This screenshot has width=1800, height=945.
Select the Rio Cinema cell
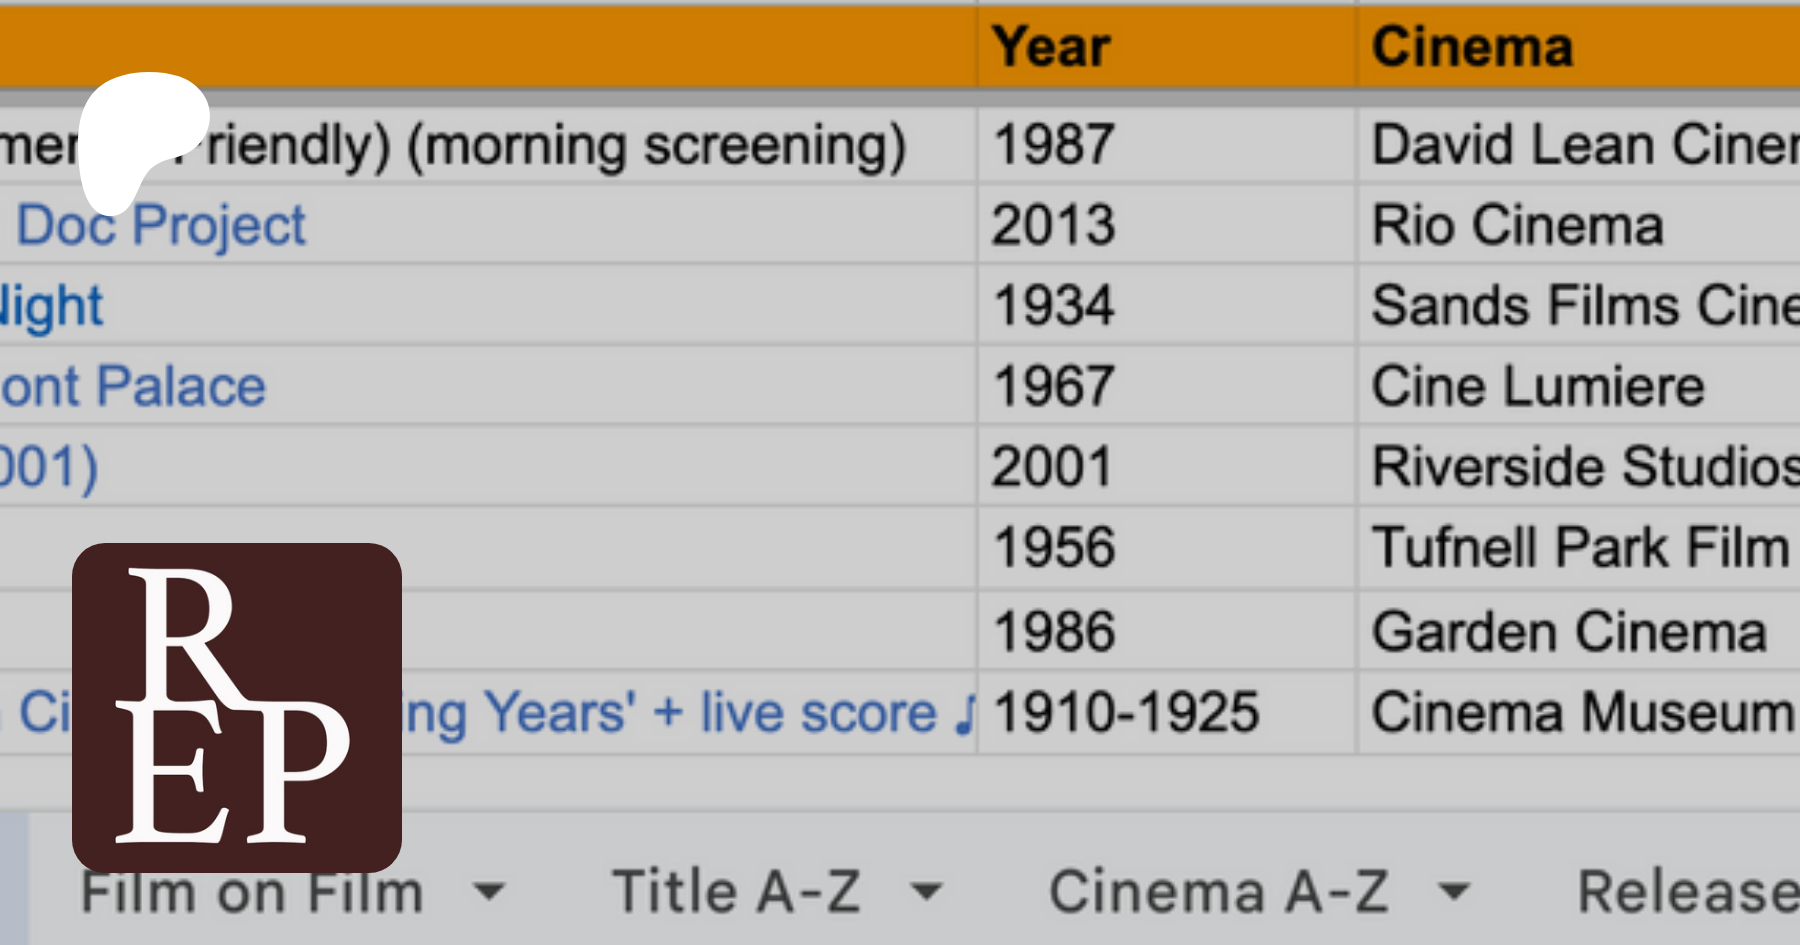tap(1517, 225)
